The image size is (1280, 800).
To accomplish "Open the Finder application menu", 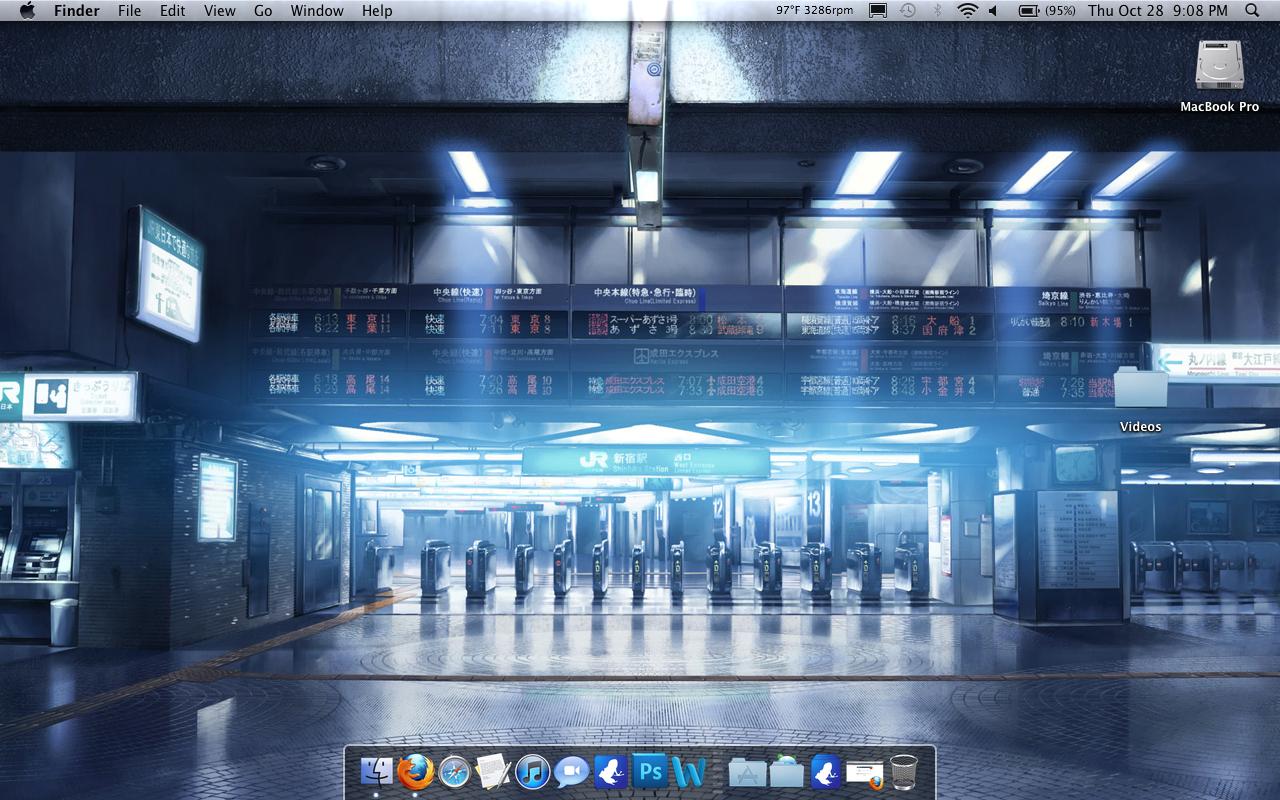I will coord(76,10).
